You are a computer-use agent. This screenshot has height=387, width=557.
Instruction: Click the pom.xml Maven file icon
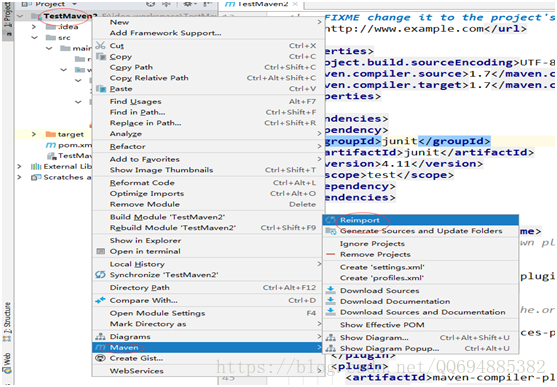coord(51,145)
